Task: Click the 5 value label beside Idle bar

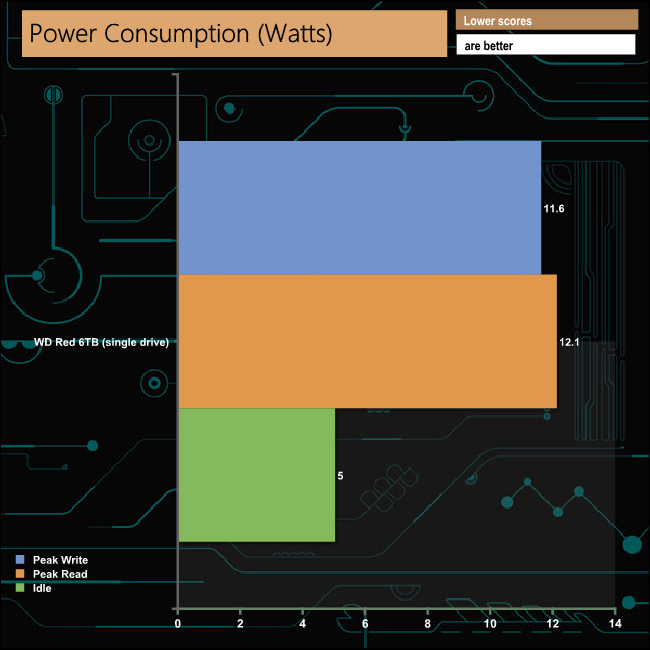Action: (x=340, y=476)
